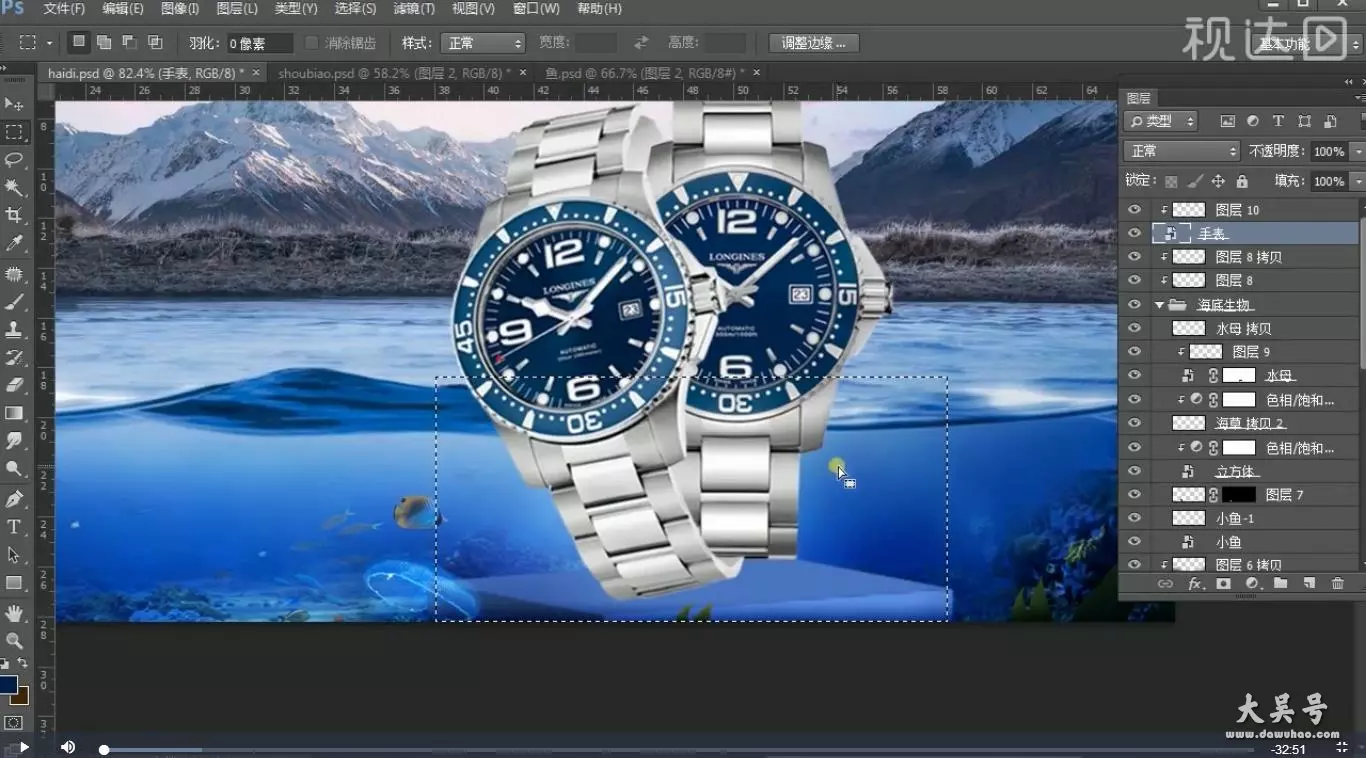Open the 文件(F) menu
Screen dimensions: 1366x758
65,9
